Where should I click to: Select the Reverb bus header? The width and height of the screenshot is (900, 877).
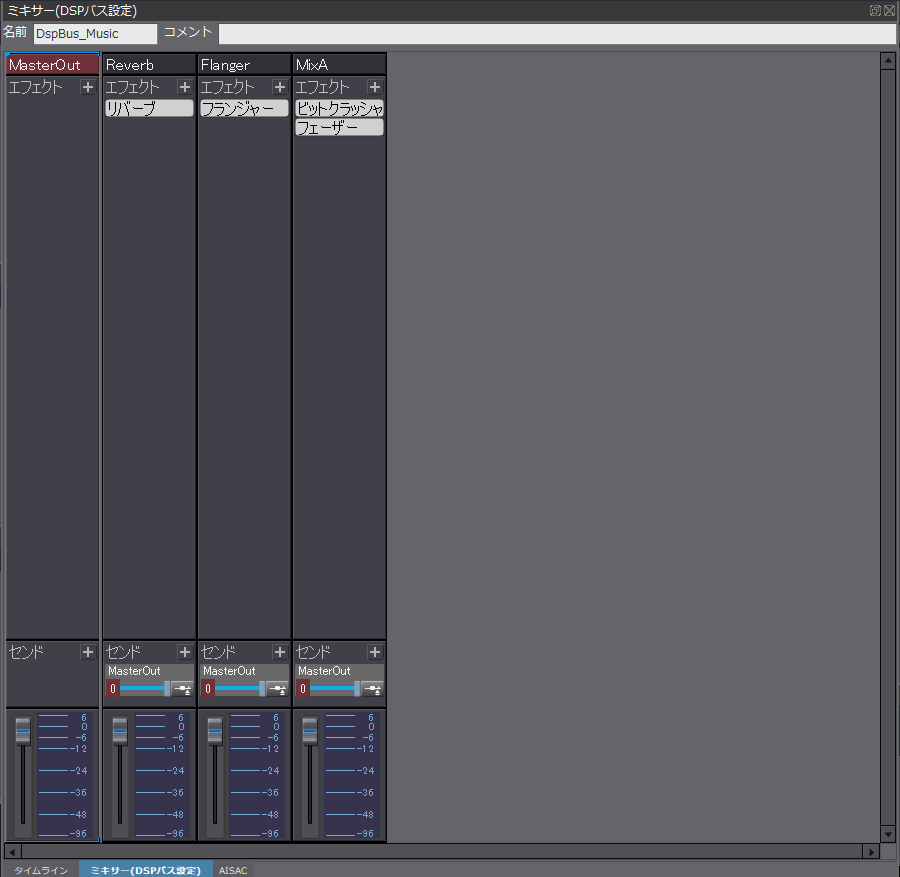pos(149,65)
